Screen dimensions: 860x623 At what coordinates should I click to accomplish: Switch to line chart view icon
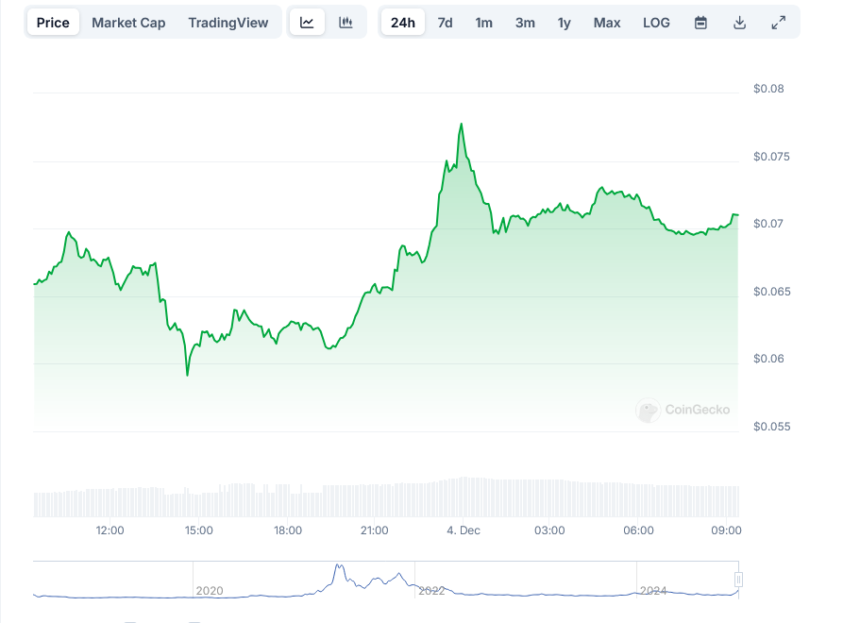(307, 23)
